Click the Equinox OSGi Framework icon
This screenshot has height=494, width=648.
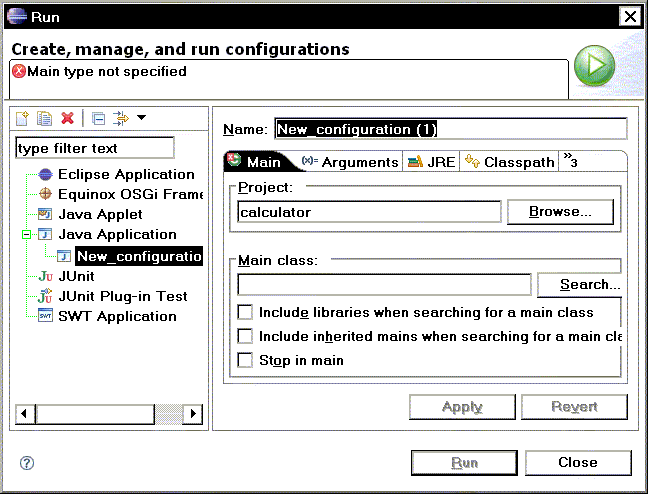coord(45,194)
